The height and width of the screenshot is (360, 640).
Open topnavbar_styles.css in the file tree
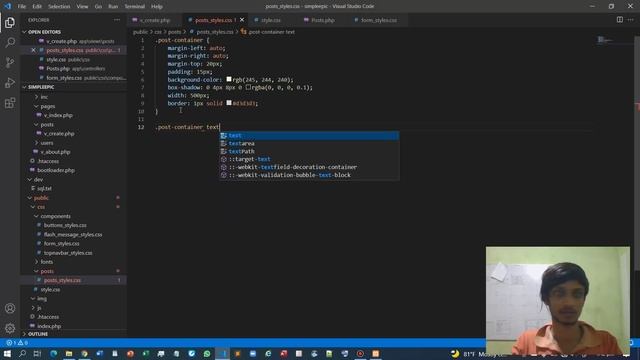coord(68,253)
